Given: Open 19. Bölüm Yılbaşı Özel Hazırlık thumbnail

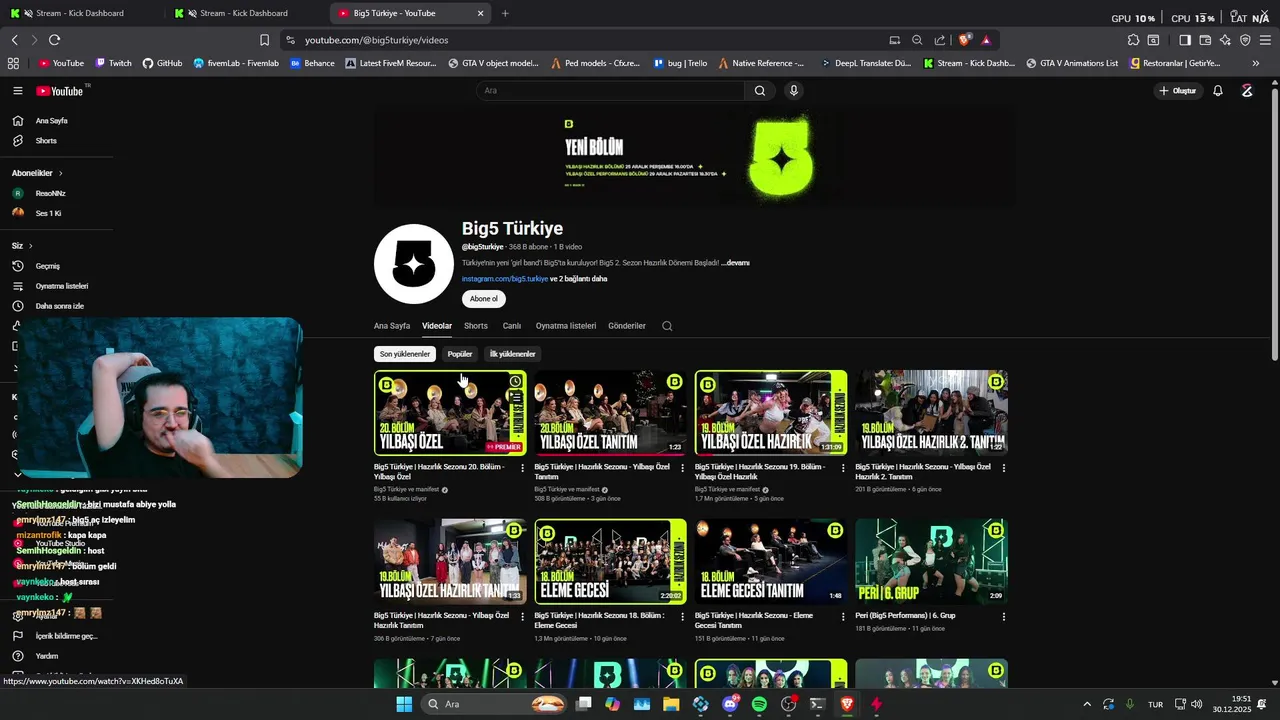Looking at the screenshot, I should click(771, 413).
